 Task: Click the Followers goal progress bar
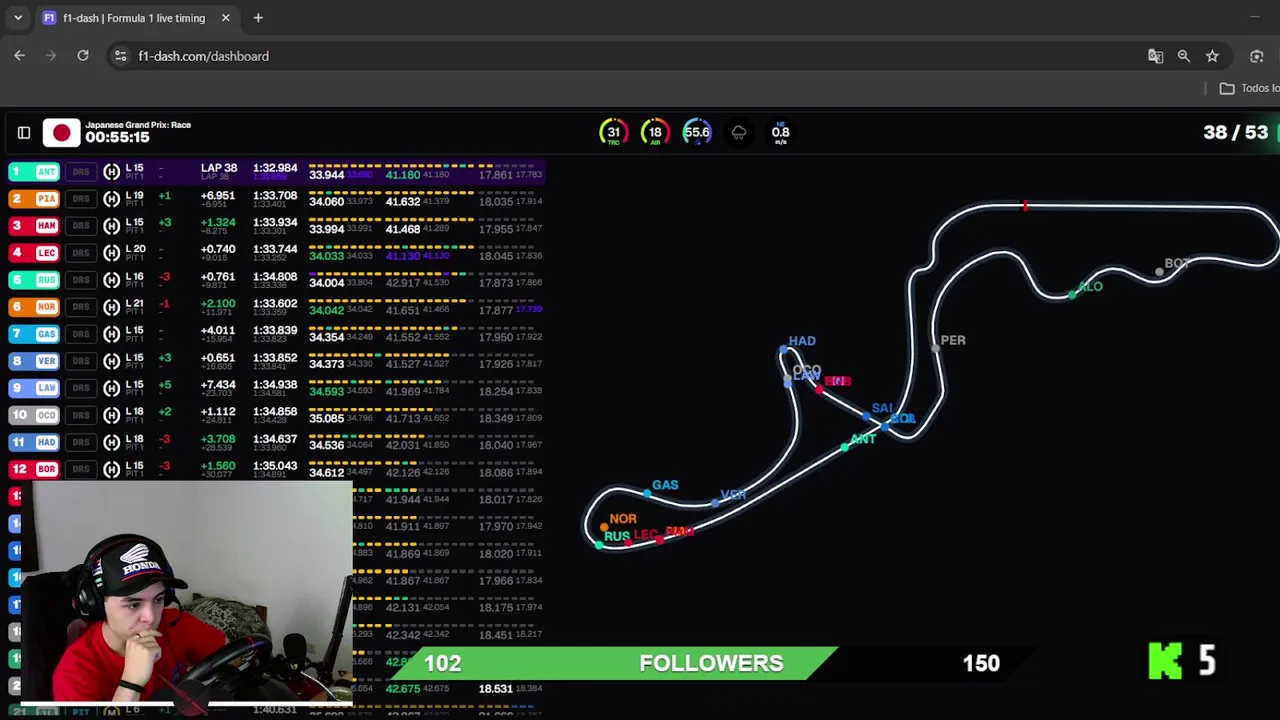pyautogui.click(x=710, y=663)
